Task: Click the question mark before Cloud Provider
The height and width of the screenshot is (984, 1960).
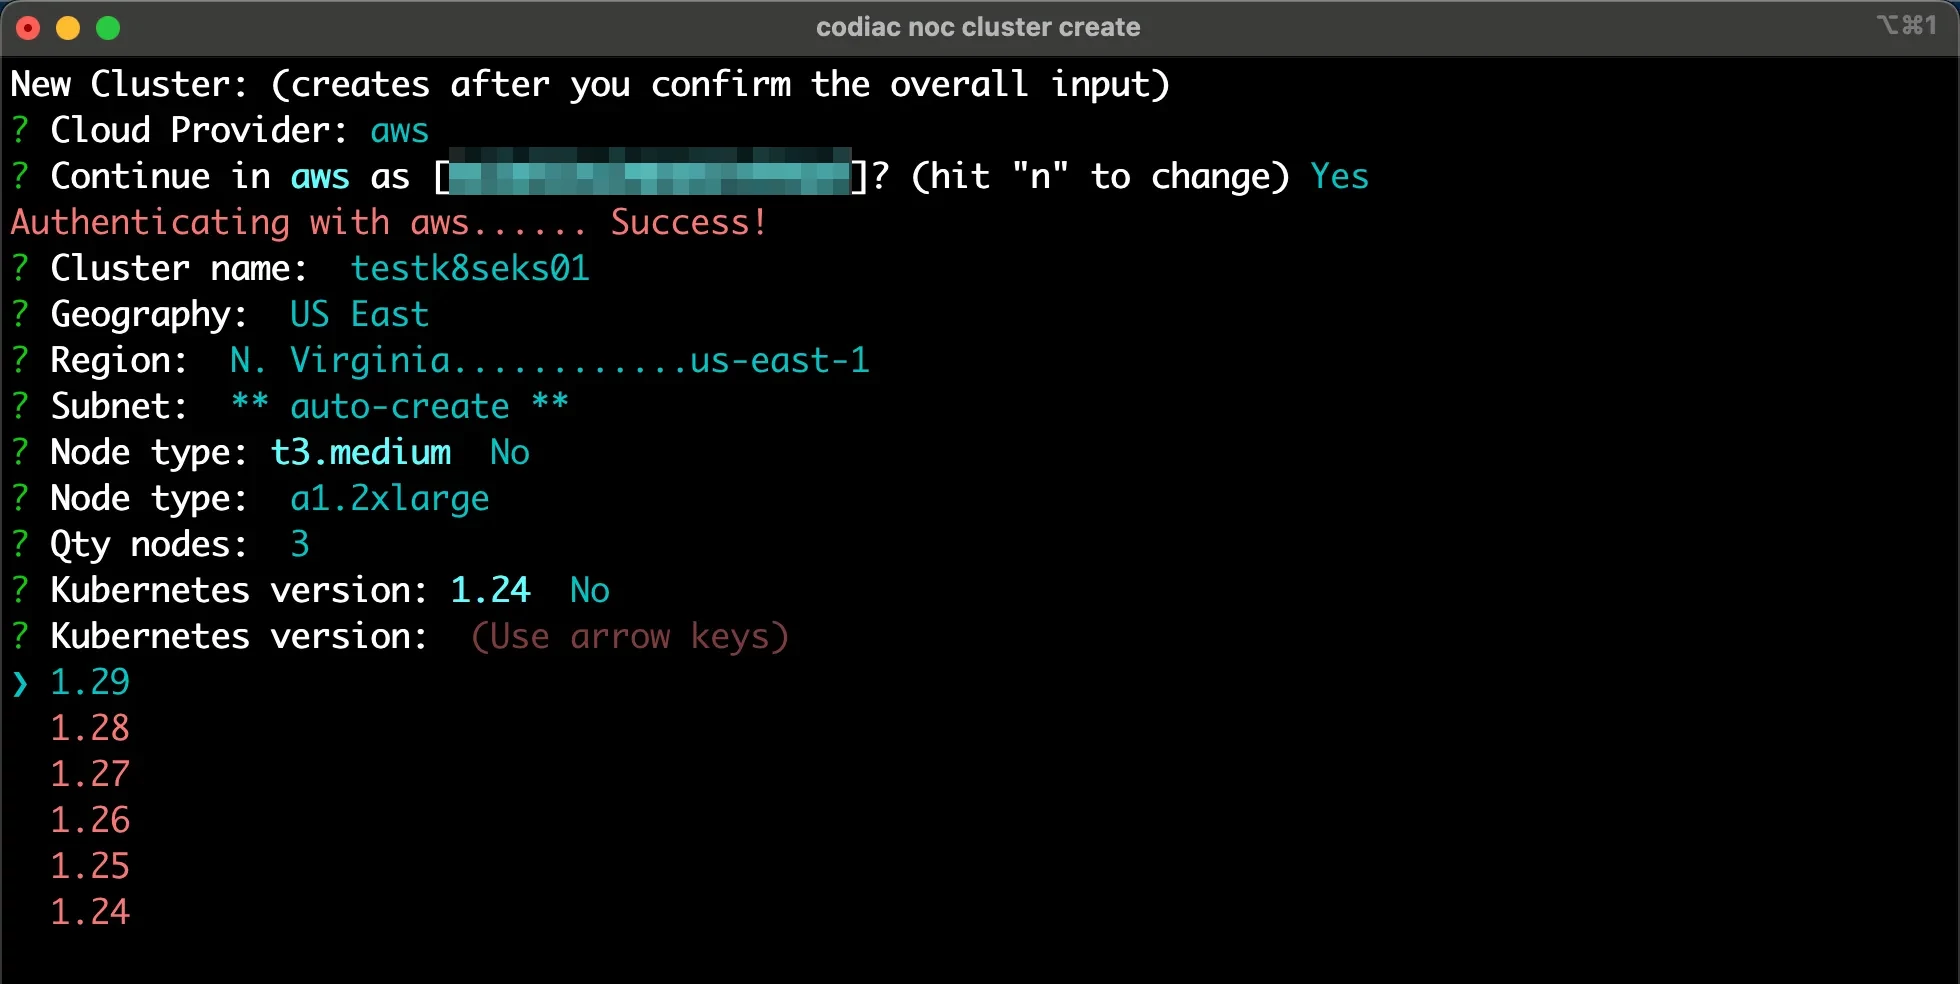Action: coord(20,130)
